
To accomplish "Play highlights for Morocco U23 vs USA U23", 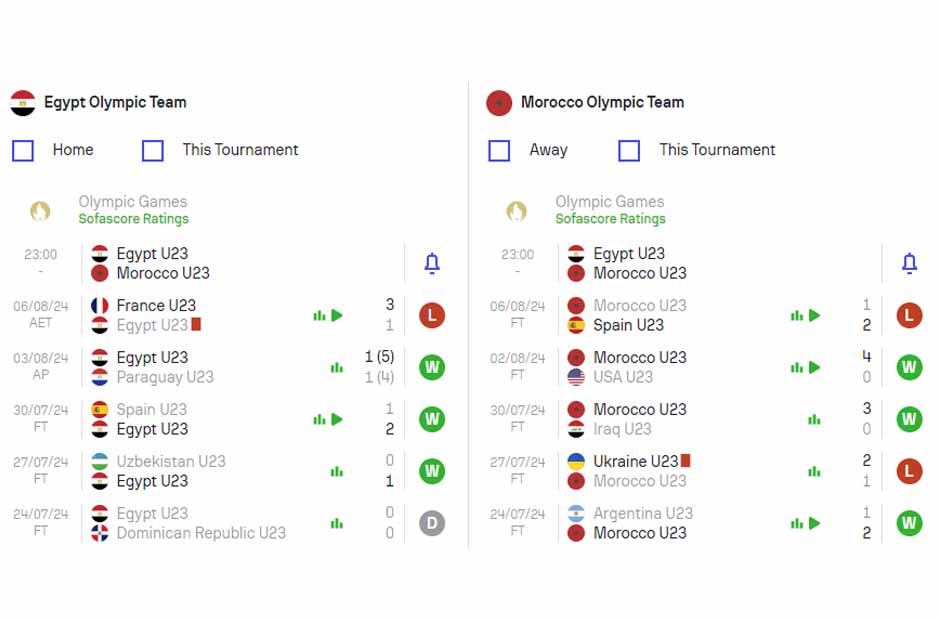I will tap(814, 368).
